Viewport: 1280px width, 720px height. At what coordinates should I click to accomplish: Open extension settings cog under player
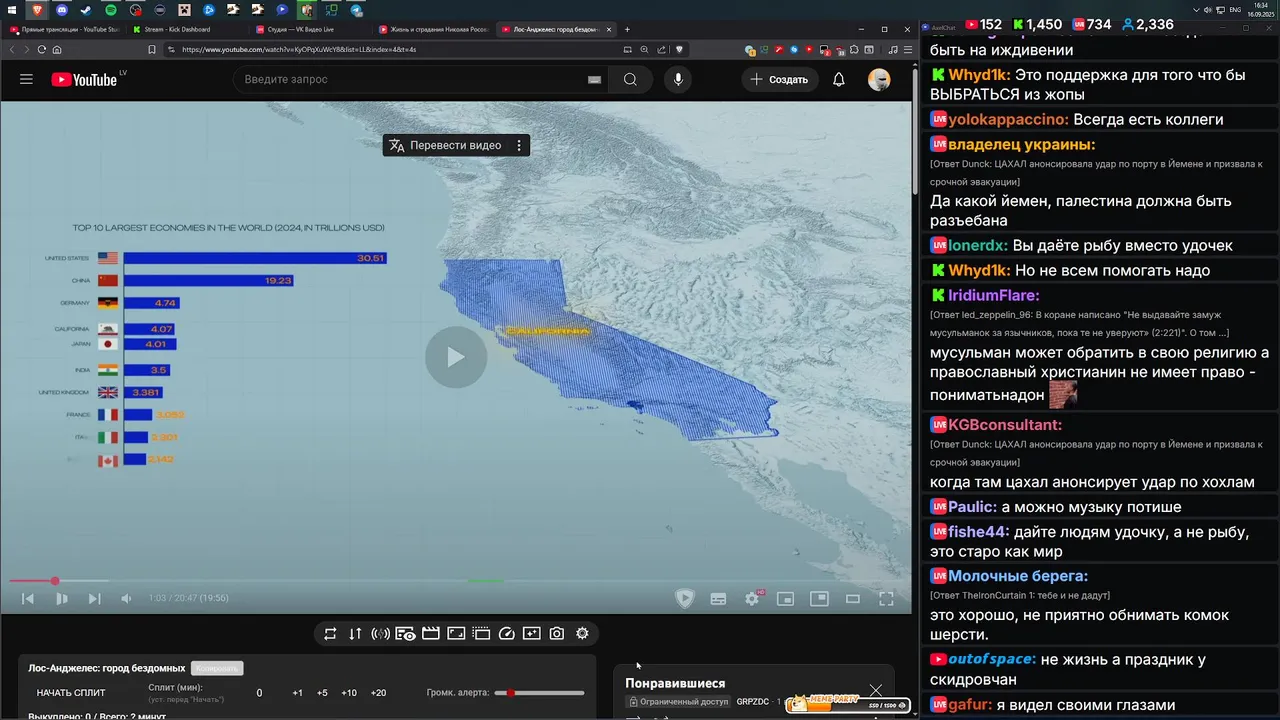tap(582, 633)
